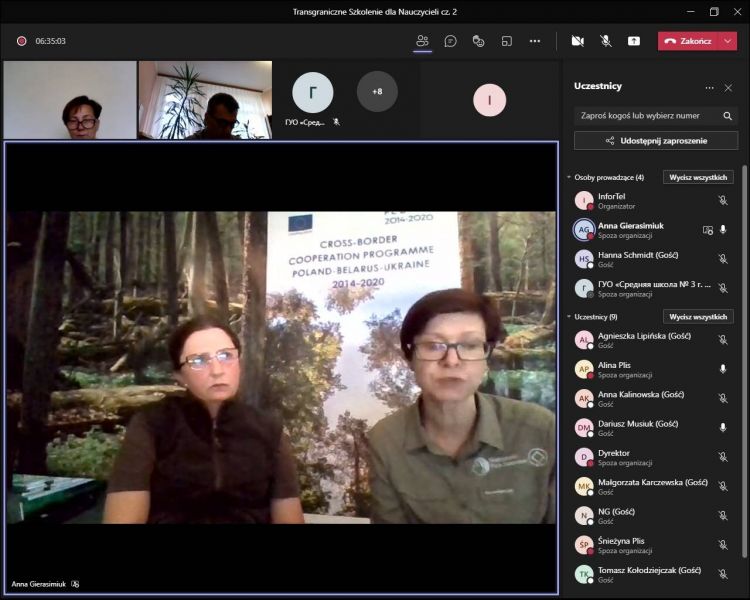Open dropdown arrow beside Zakończ button

coord(728,41)
